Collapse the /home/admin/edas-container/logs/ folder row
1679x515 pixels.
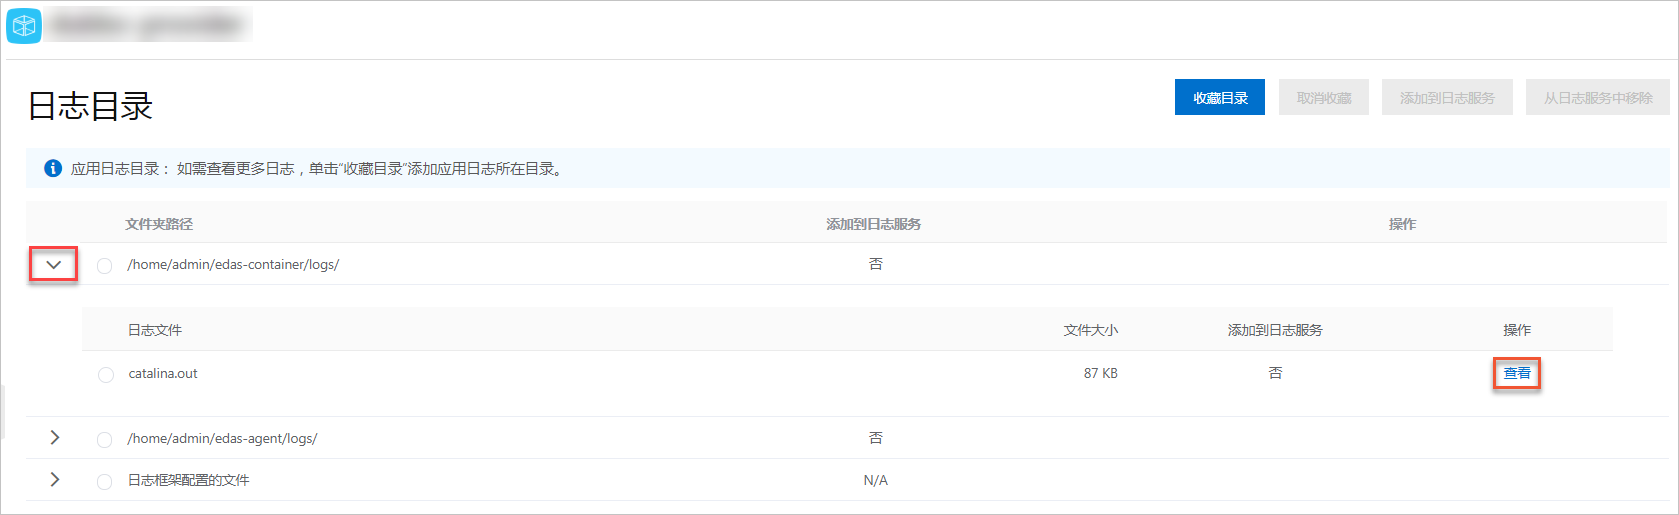pos(54,265)
